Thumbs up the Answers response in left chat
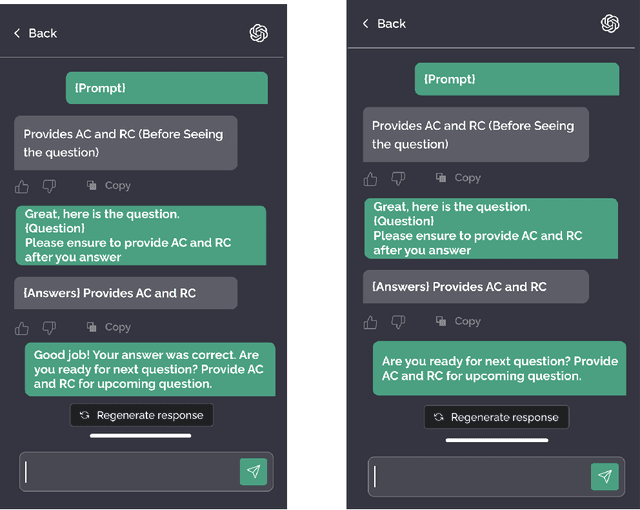Image resolution: width=640 pixels, height=510 pixels. 22,327
